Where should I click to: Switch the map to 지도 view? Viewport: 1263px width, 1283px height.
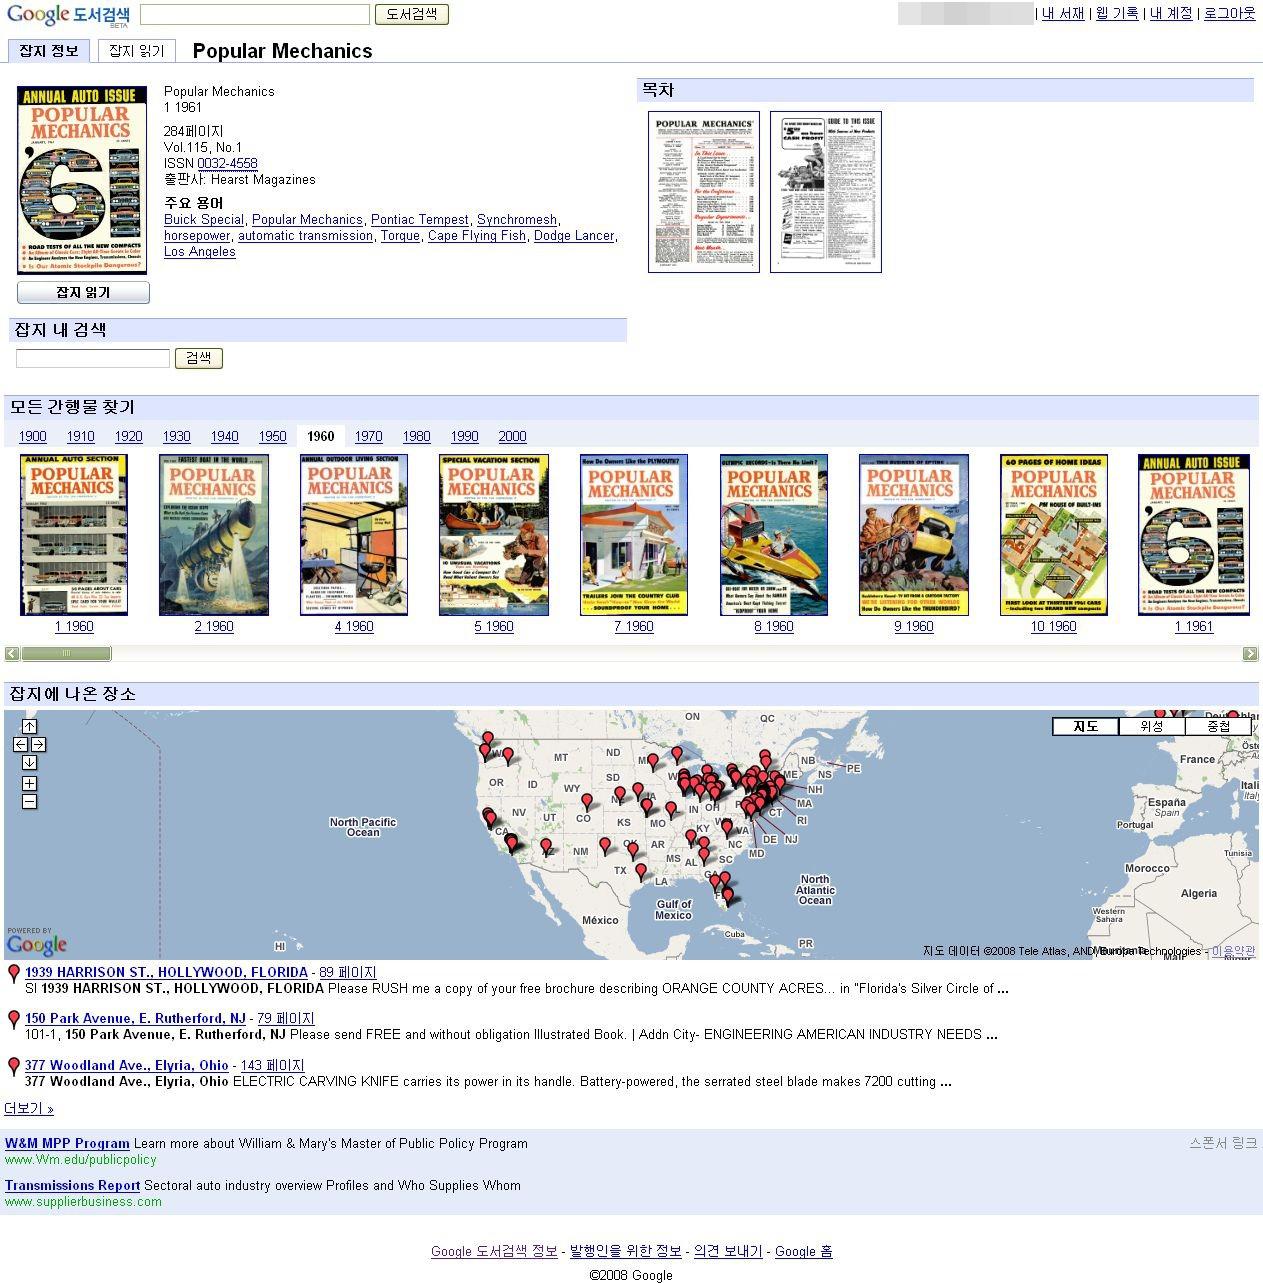[1085, 727]
